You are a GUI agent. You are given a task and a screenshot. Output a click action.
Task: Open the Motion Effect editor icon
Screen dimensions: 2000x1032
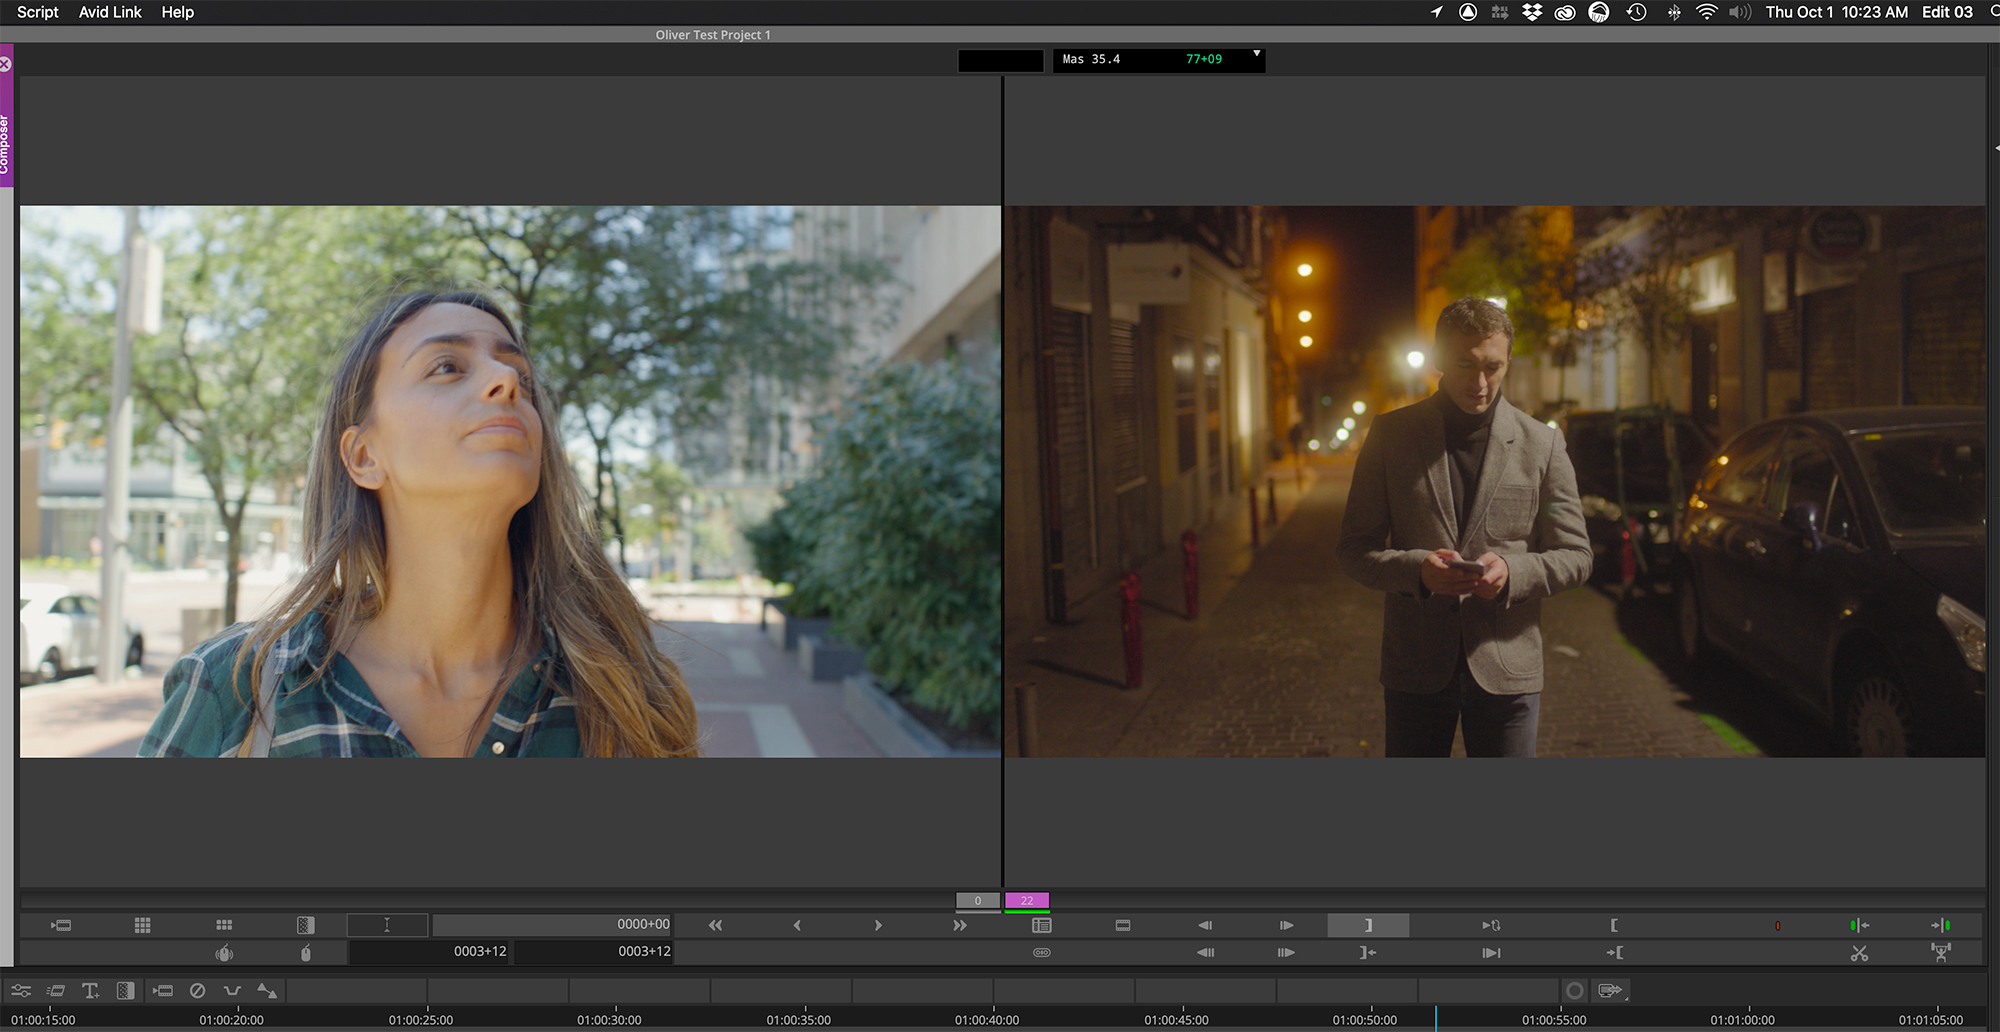pyautogui.click(x=56, y=990)
